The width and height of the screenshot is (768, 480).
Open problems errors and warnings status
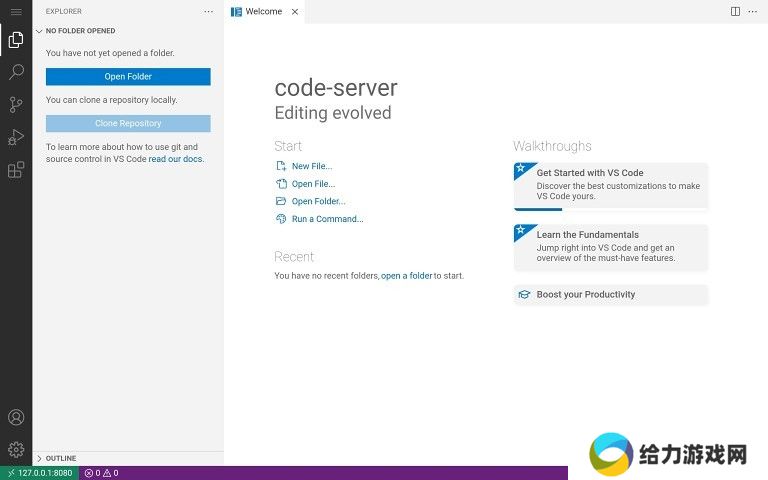click(101, 473)
